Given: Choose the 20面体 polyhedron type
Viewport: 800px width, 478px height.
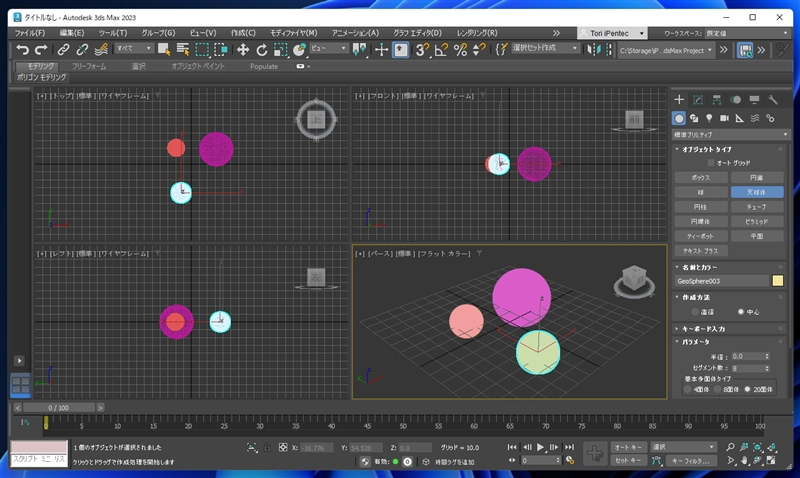Looking at the screenshot, I should pyautogui.click(x=747, y=389).
